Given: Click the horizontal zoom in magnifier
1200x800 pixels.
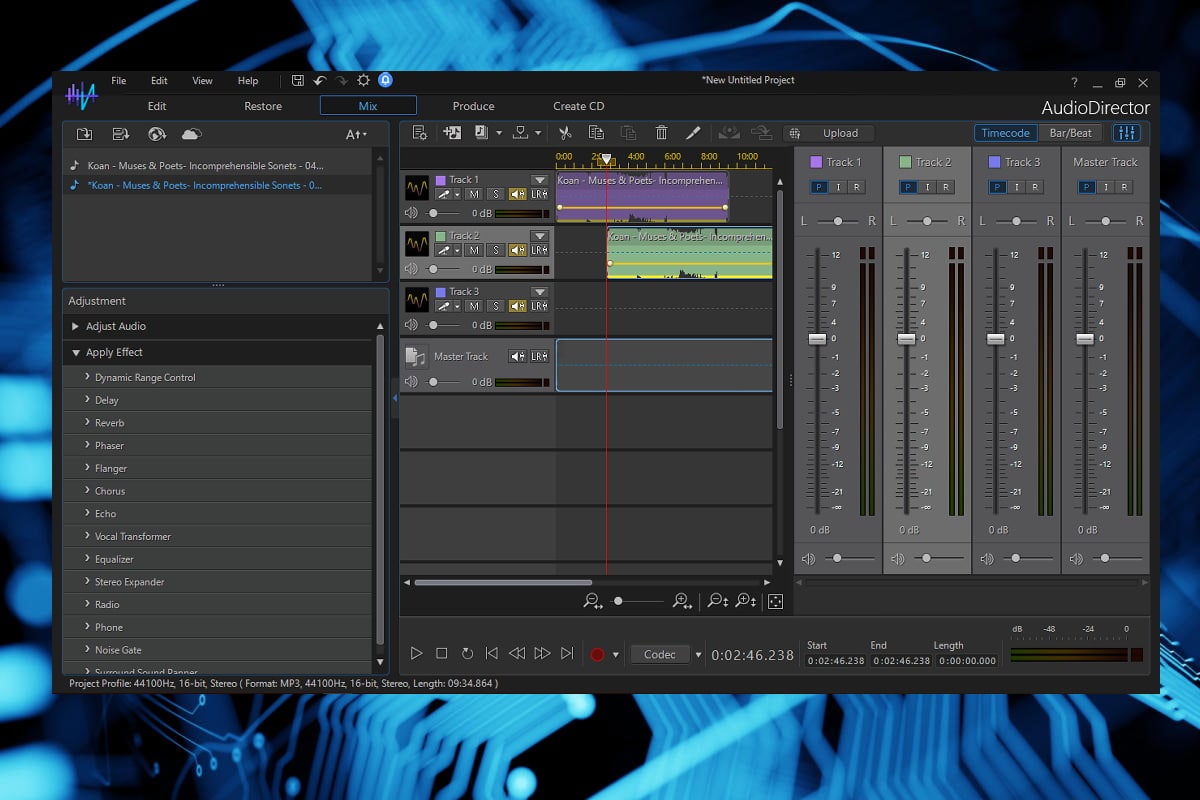Looking at the screenshot, I should (x=682, y=601).
